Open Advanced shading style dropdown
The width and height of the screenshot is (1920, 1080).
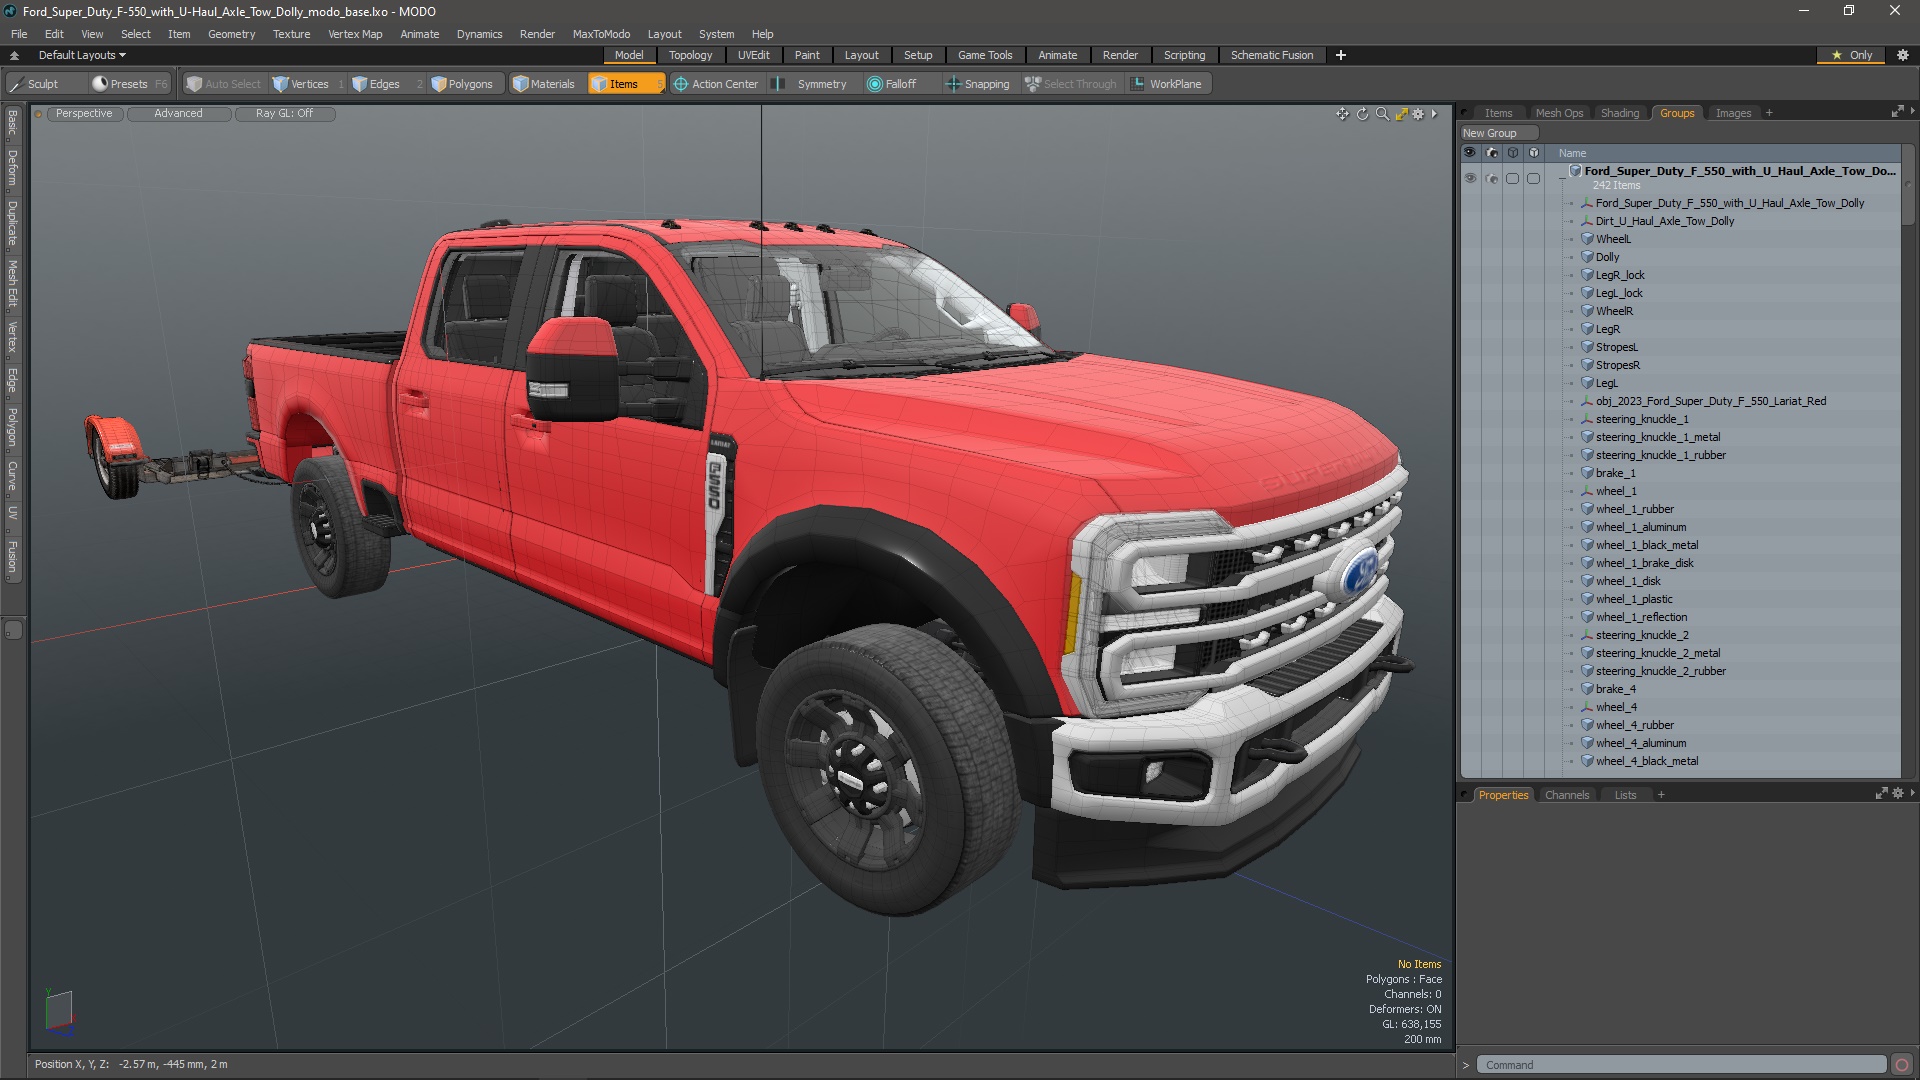tap(178, 114)
